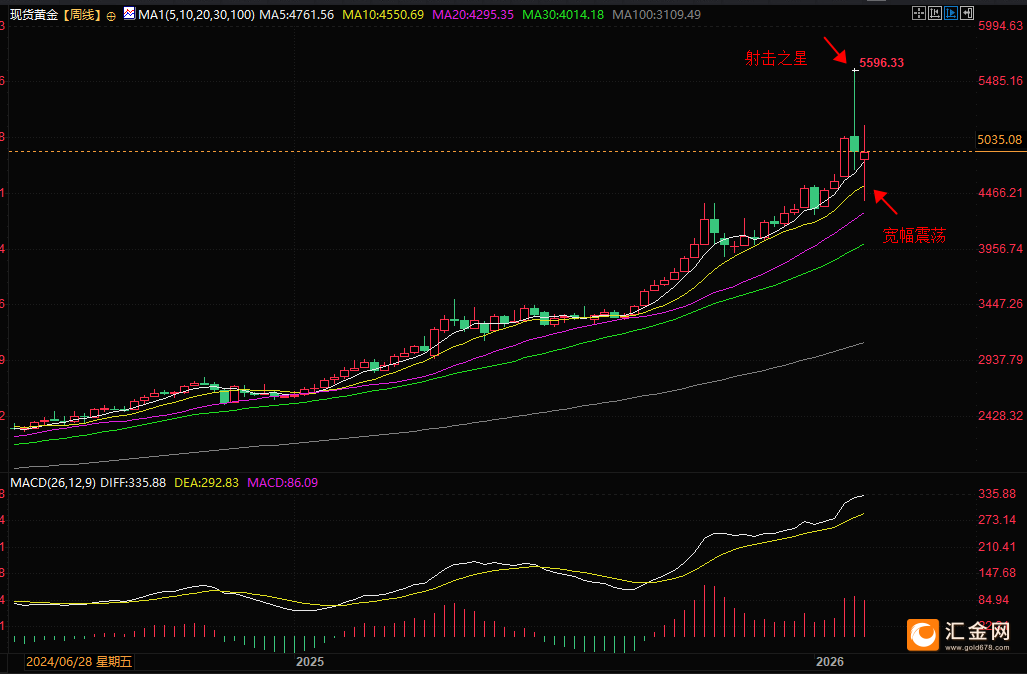Click the blue axis play icon
Viewport: 1027px width, 674px height.
(951, 13)
